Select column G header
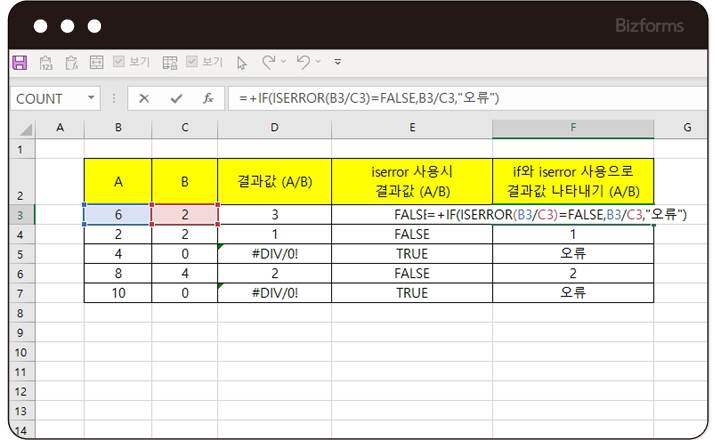This screenshot has width=715, height=440. click(x=681, y=128)
